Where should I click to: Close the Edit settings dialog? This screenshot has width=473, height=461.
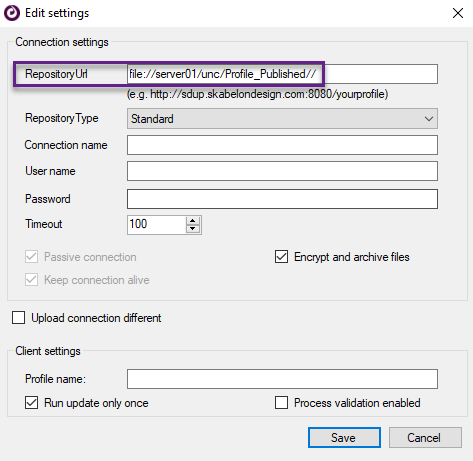point(458,13)
